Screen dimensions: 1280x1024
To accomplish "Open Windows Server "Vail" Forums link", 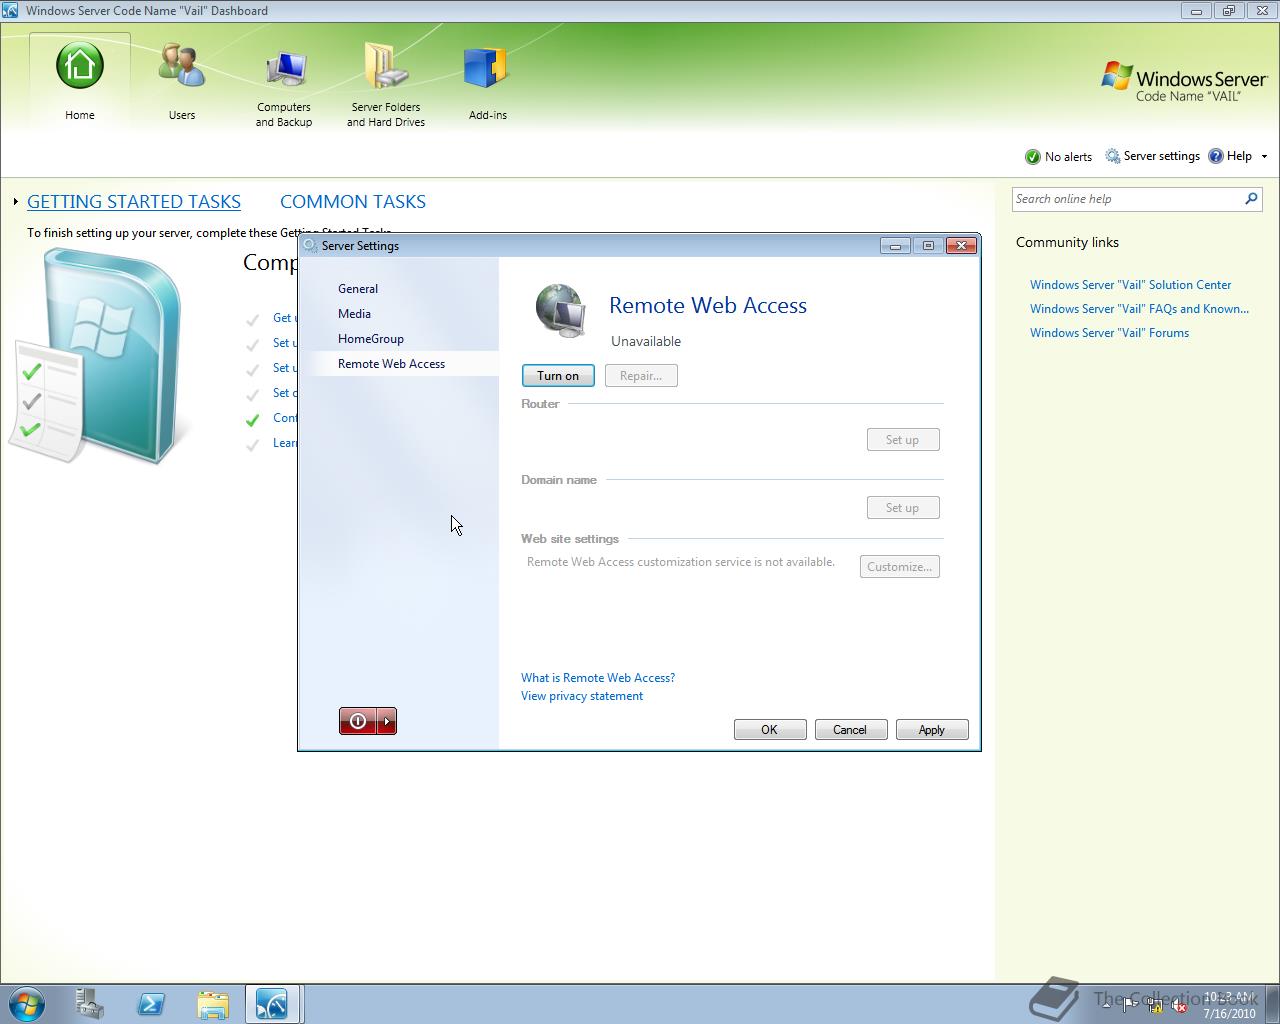I will click(x=1109, y=333).
